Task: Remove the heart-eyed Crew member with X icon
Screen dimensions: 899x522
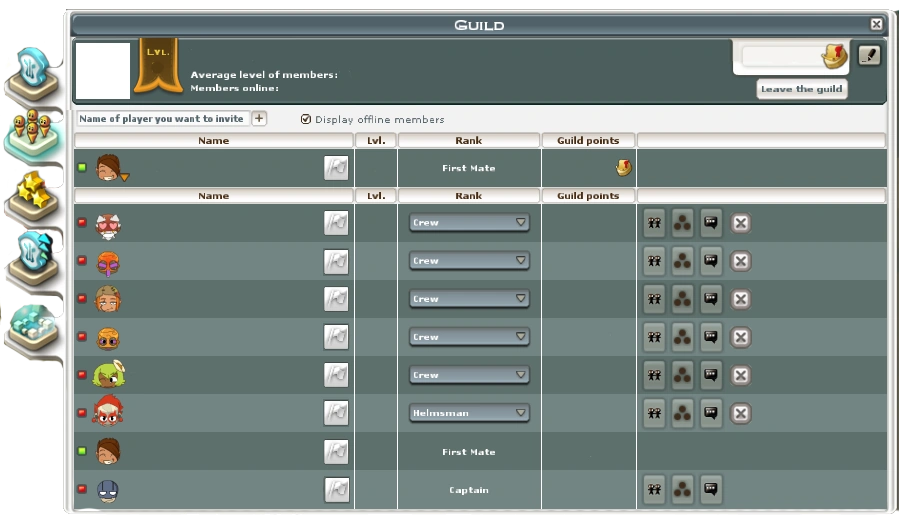Action: pyautogui.click(x=740, y=223)
